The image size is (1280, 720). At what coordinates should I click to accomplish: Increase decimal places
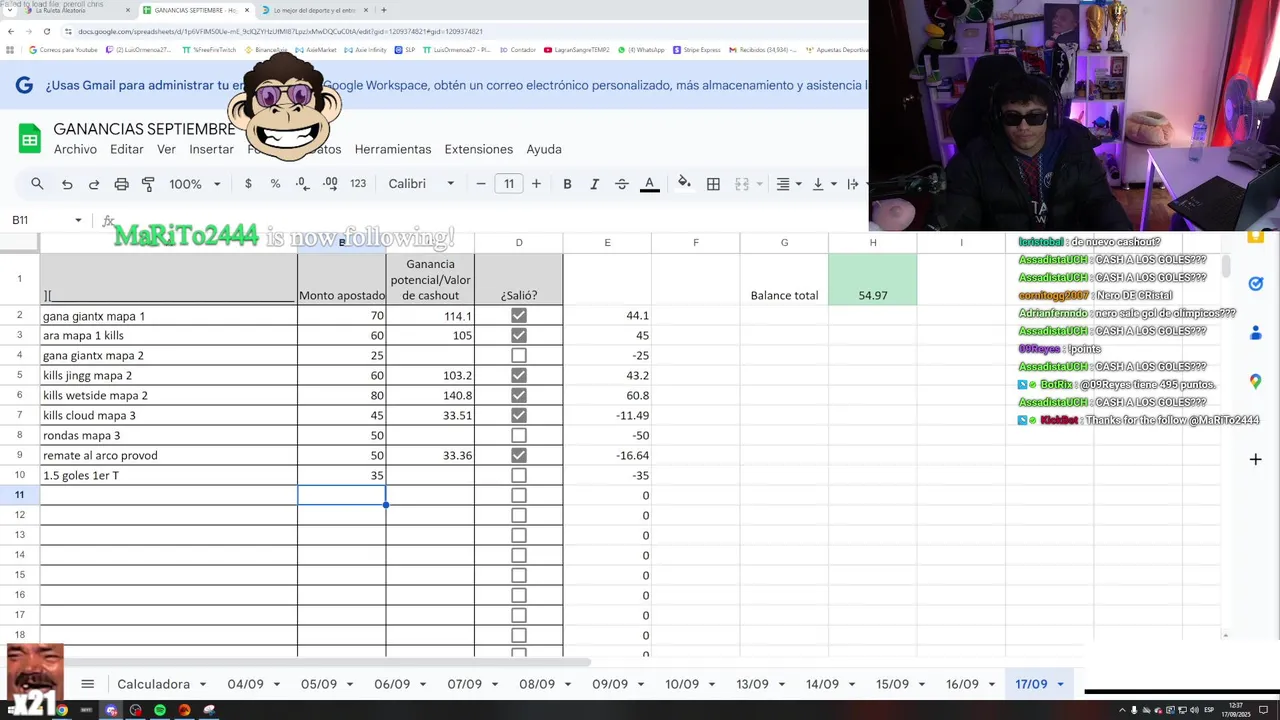[330, 184]
